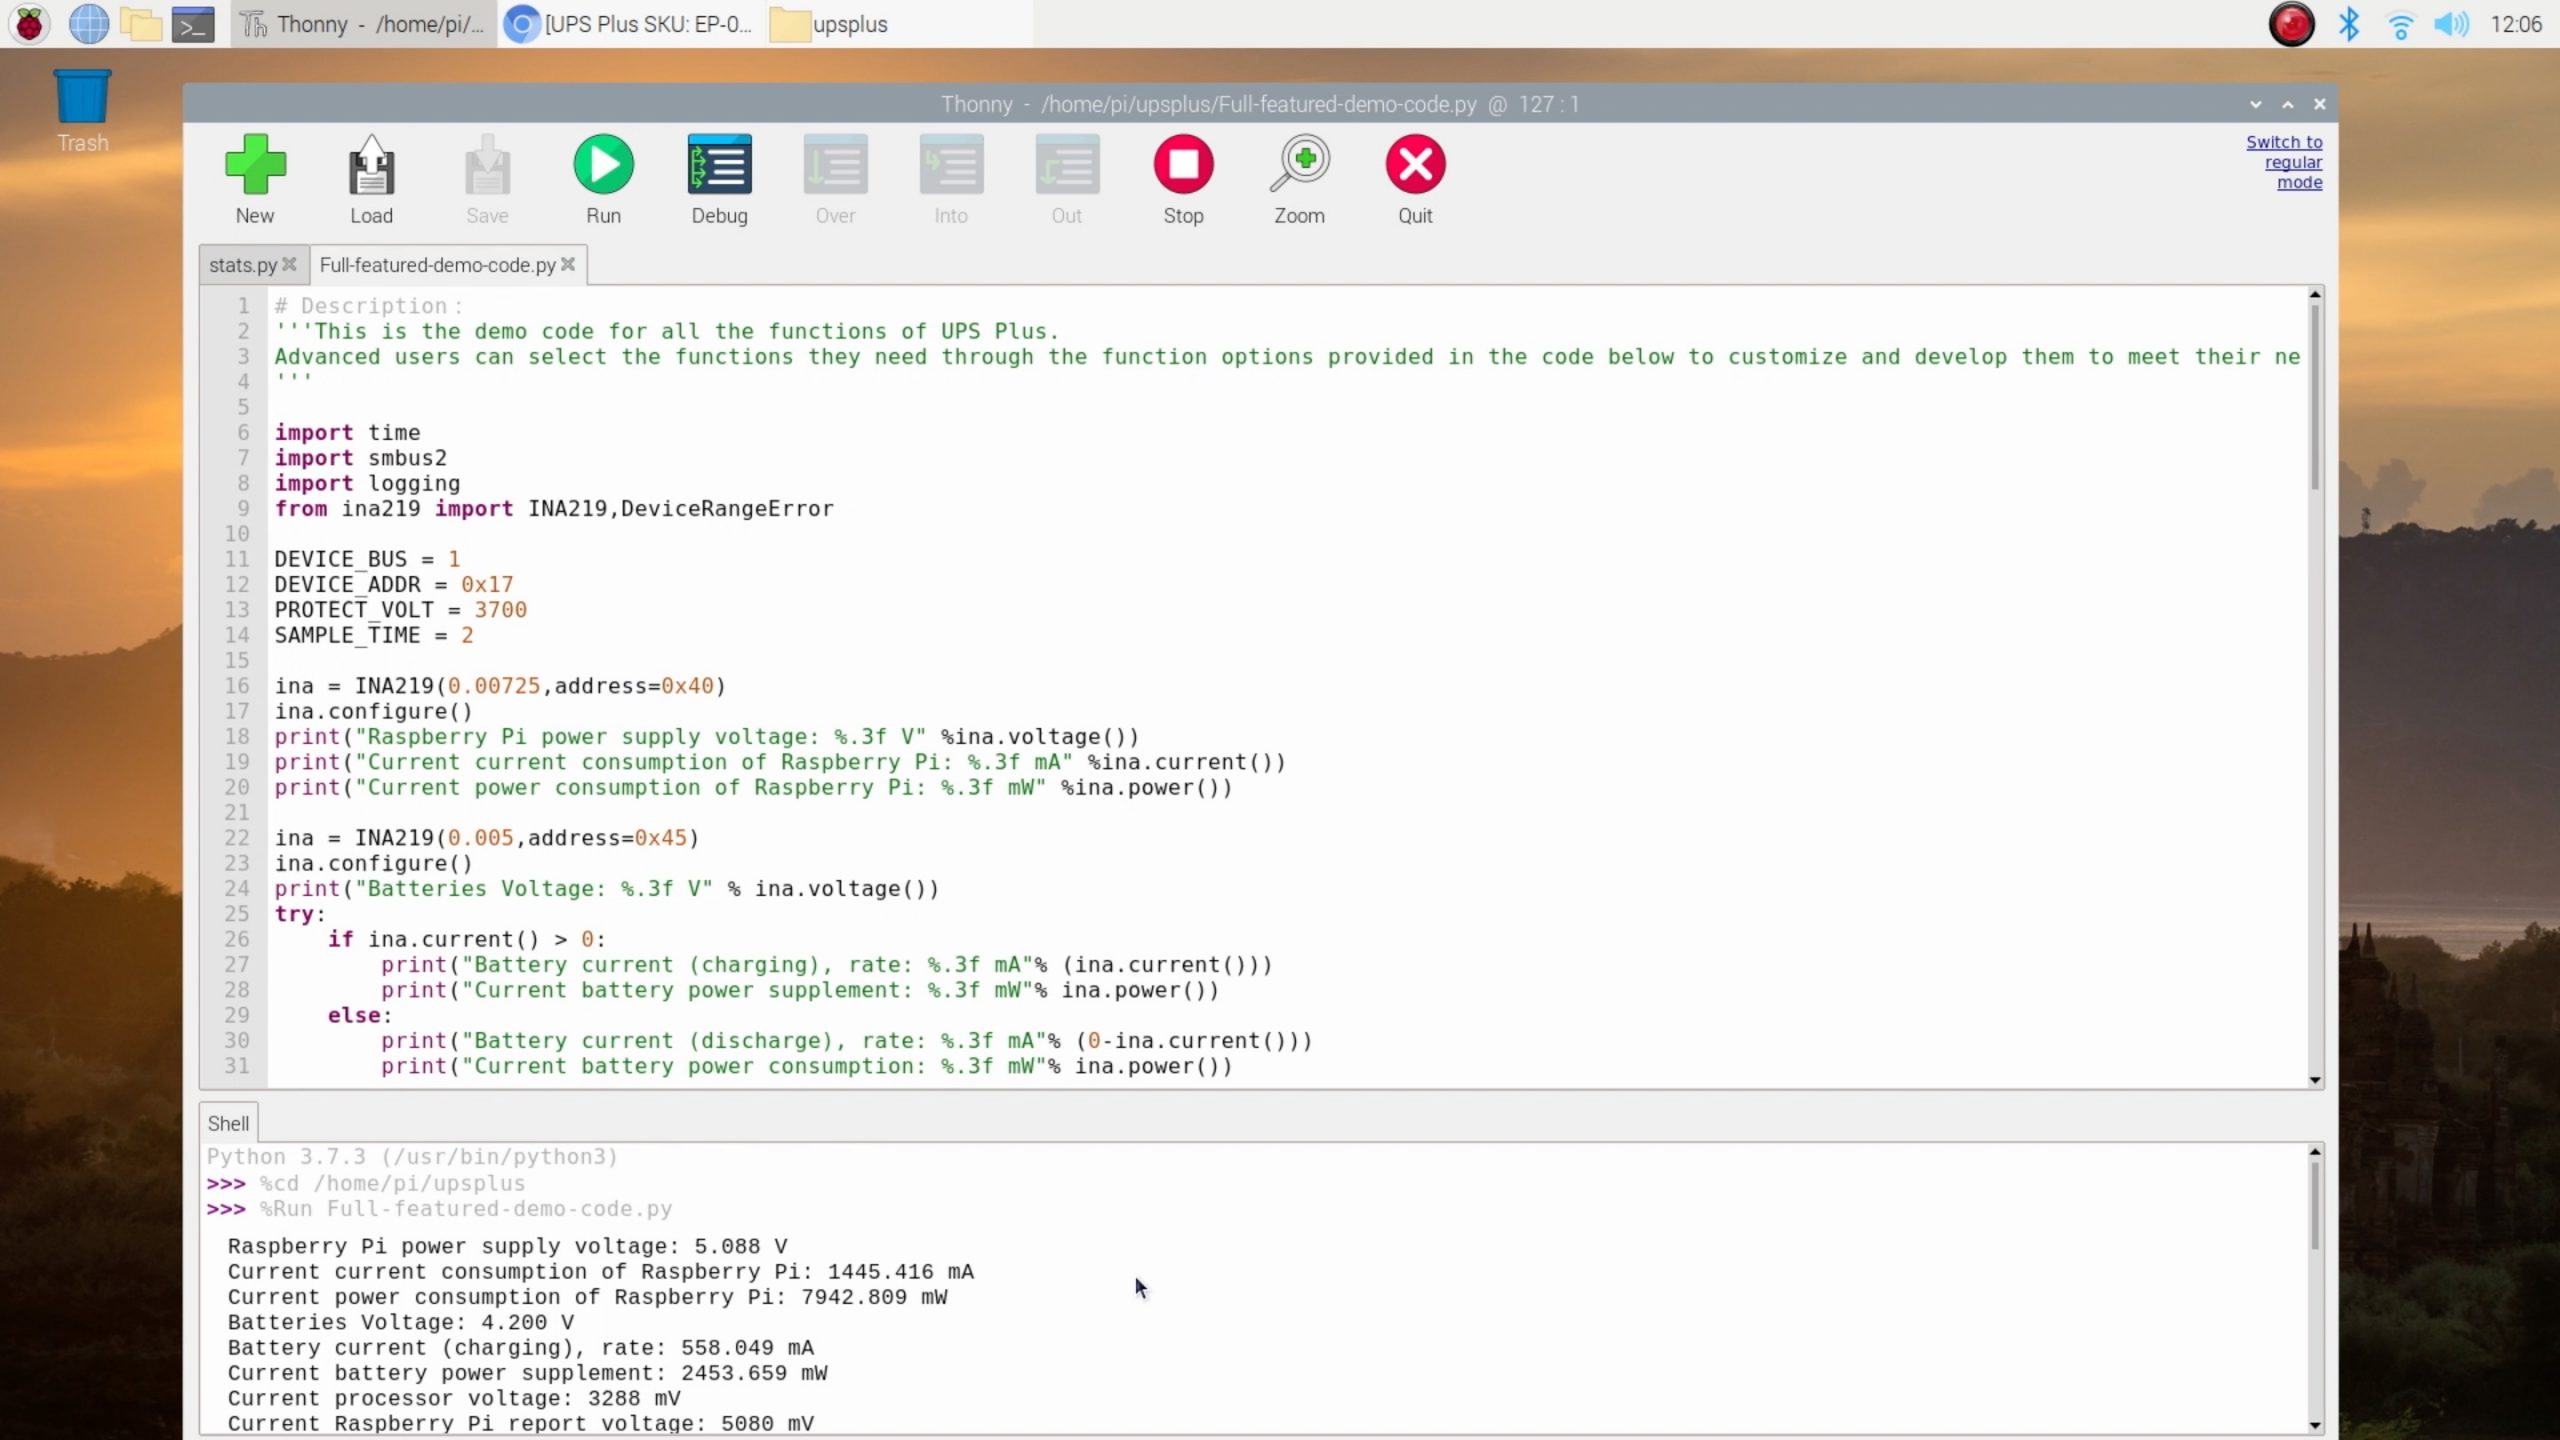Click the red Stop icon
The image size is (2560, 1440).
(1183, 166)
